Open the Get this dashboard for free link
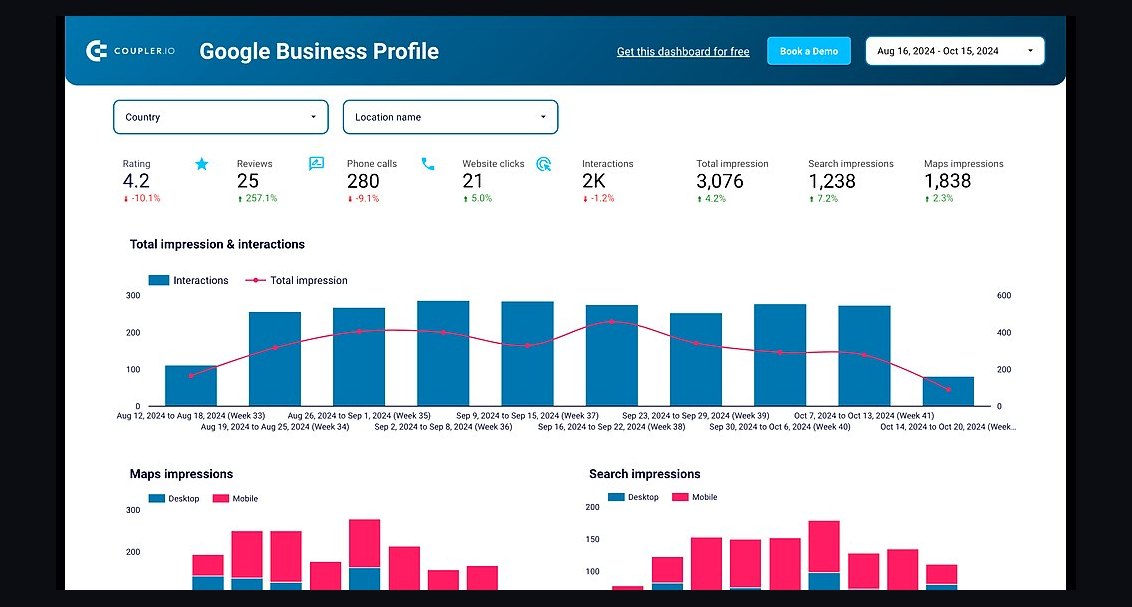Image resolution: width=1132 pixels, height=607 pixels. click(x=683, y=51)
